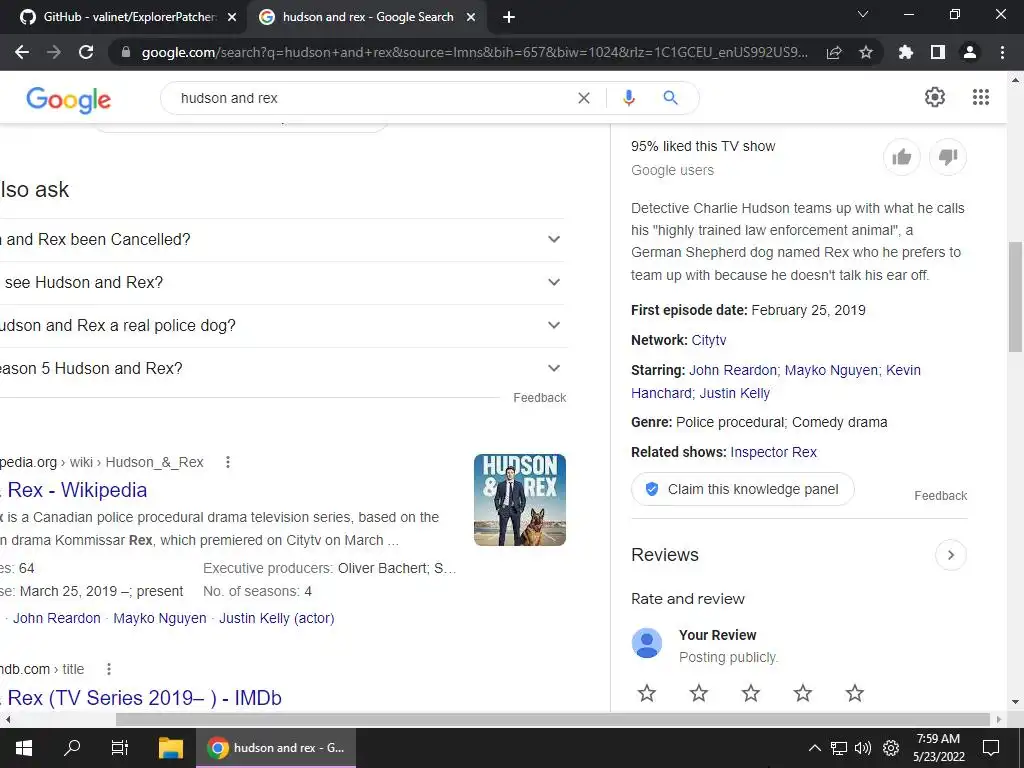1024x768 pixels.
Task: Show hidden system tray icons
Action: pos(814,748)
